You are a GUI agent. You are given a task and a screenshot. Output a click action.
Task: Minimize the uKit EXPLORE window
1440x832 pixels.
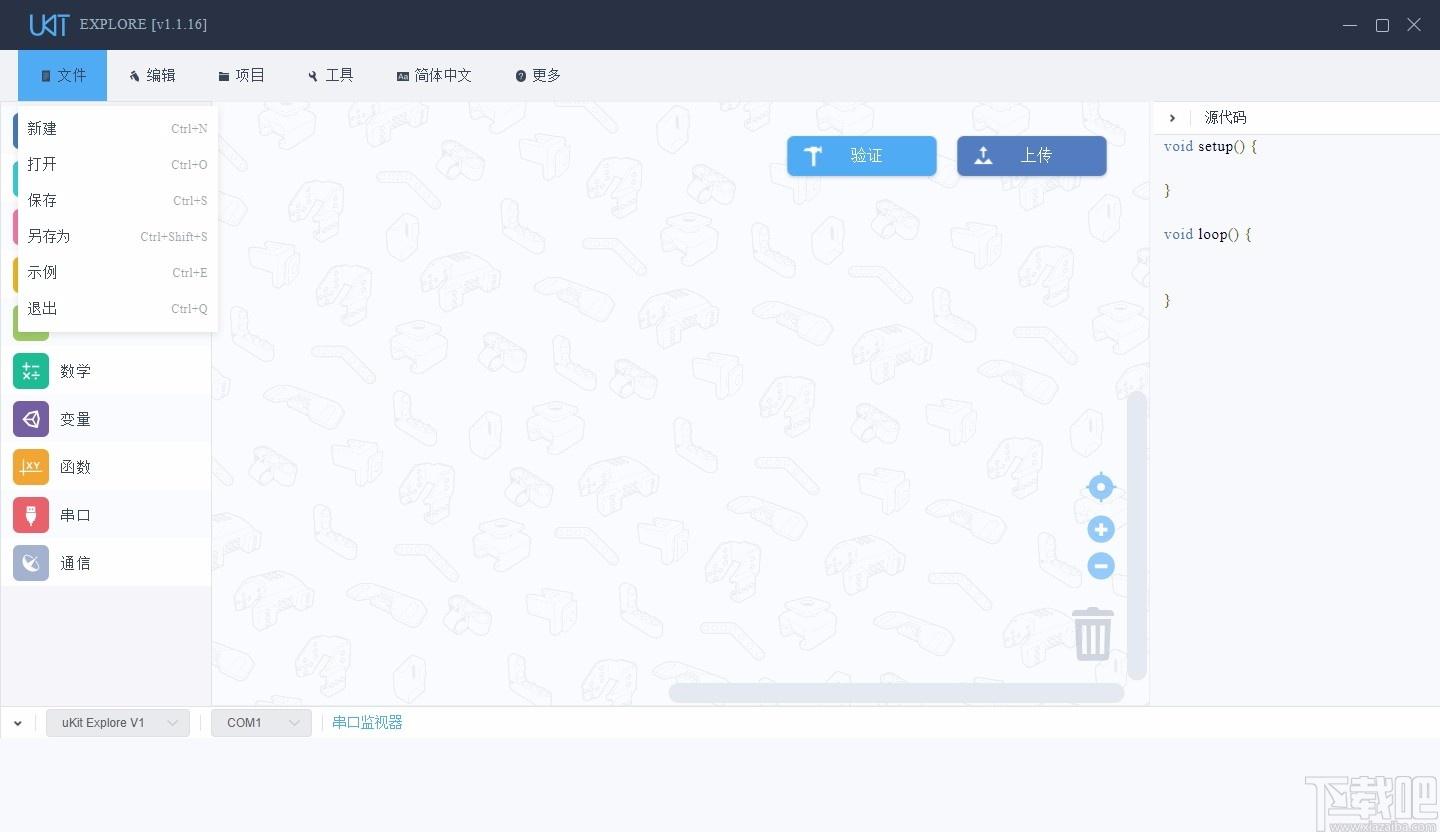tap(1350, 25)
